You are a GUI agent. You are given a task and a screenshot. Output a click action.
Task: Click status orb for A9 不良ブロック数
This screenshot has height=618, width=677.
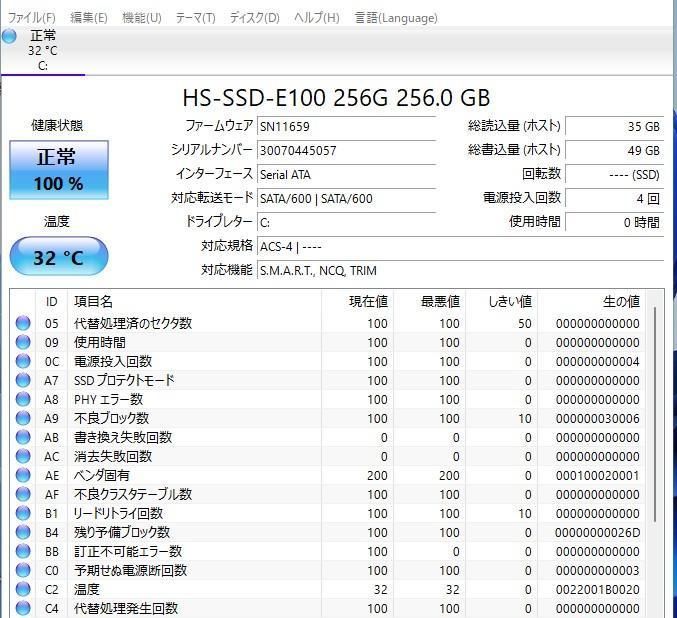coord(23,418)
